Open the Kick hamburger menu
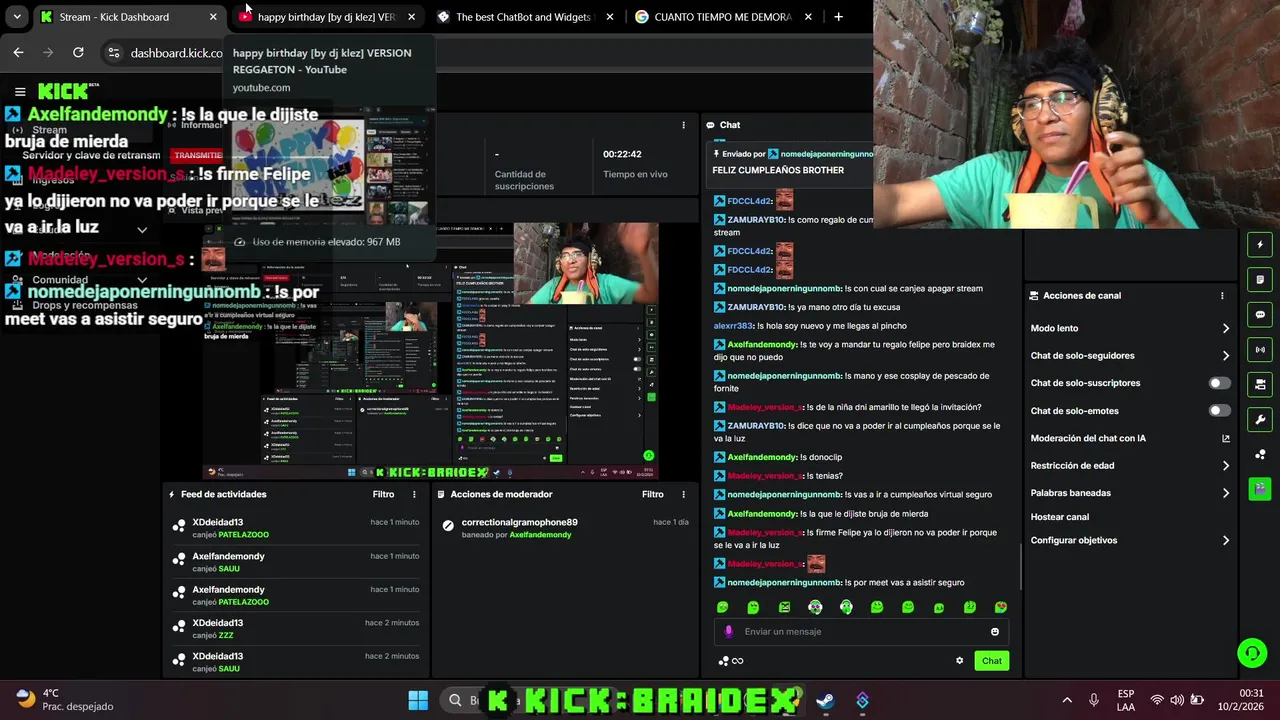 [19, 92]
